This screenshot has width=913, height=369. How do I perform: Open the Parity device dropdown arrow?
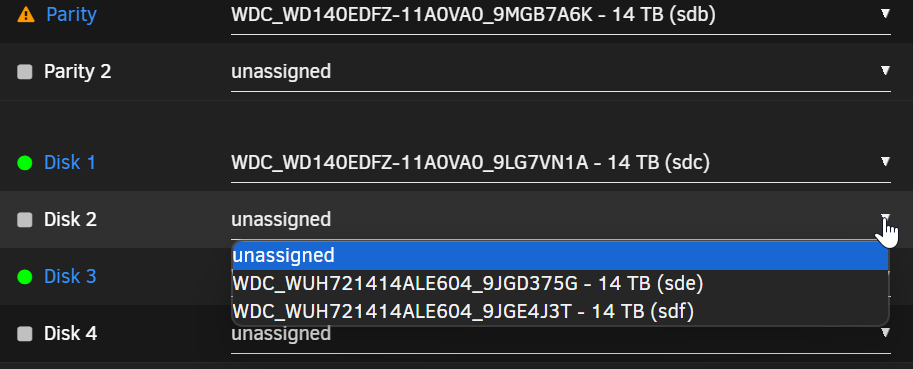885,13
